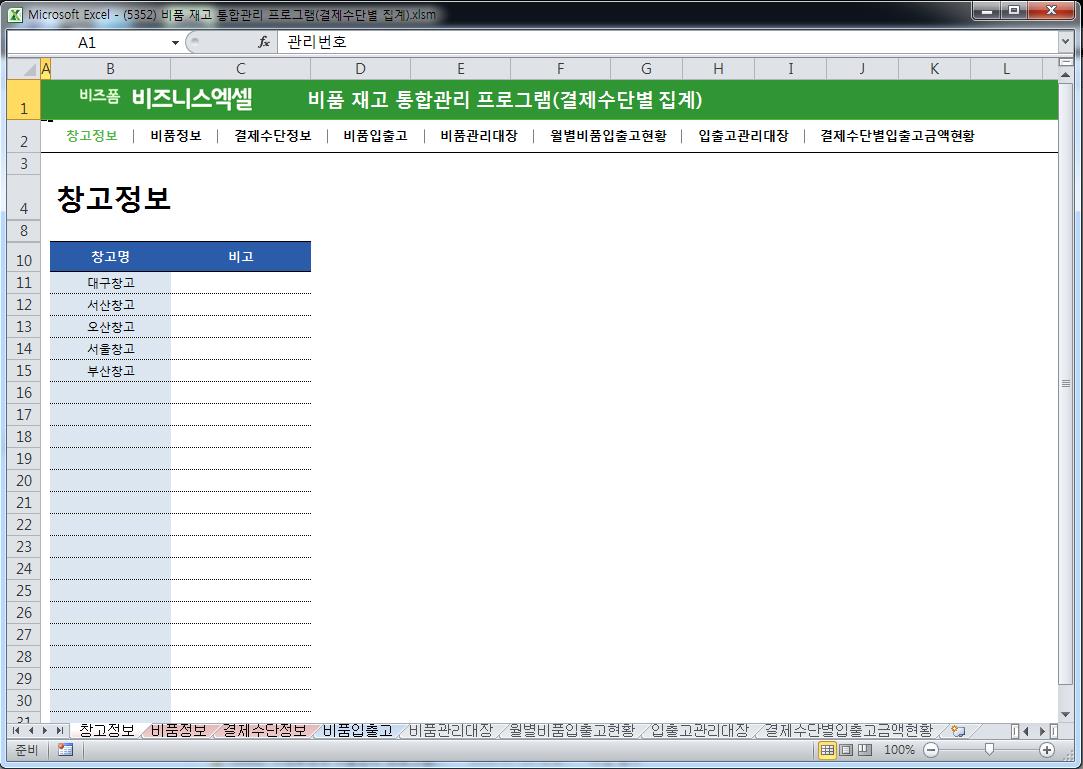Select column F header
Image resolution: width=1083 pixels, height=769 pixels.
(560, 69)
